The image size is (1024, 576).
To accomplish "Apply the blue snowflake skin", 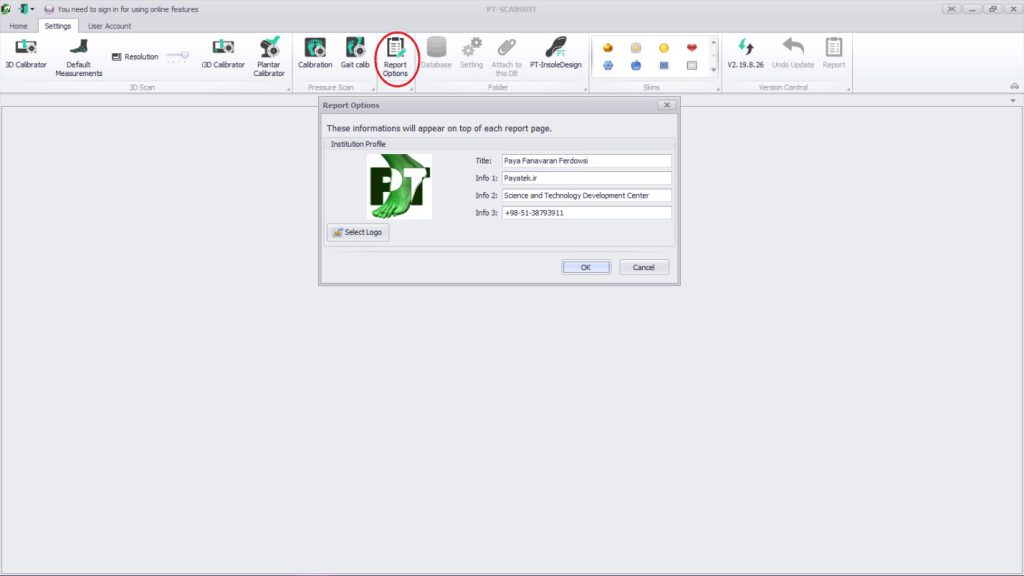I will (607, 65).
